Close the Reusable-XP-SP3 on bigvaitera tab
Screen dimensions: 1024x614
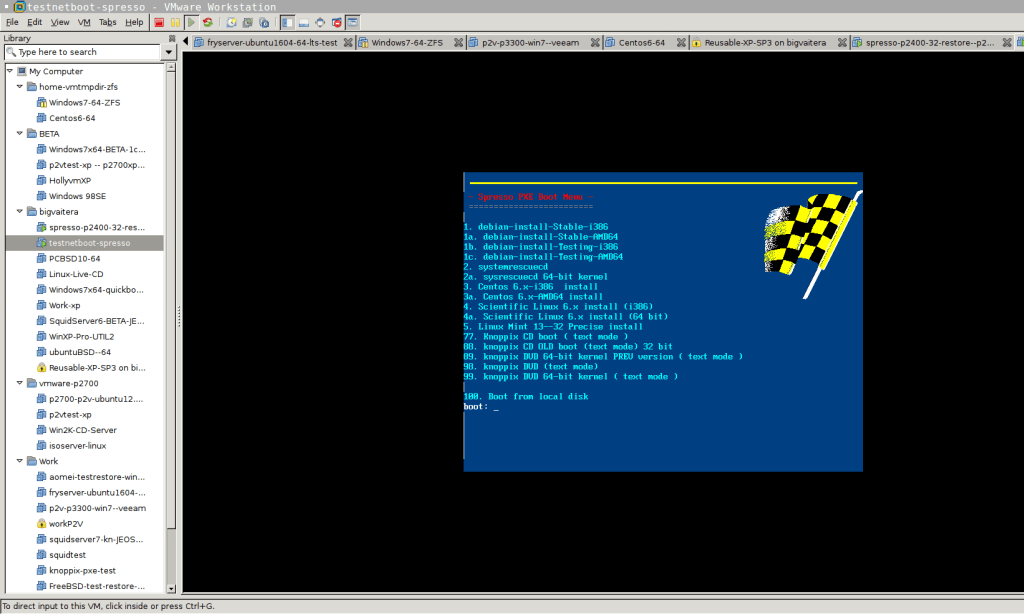pos(842,42)
